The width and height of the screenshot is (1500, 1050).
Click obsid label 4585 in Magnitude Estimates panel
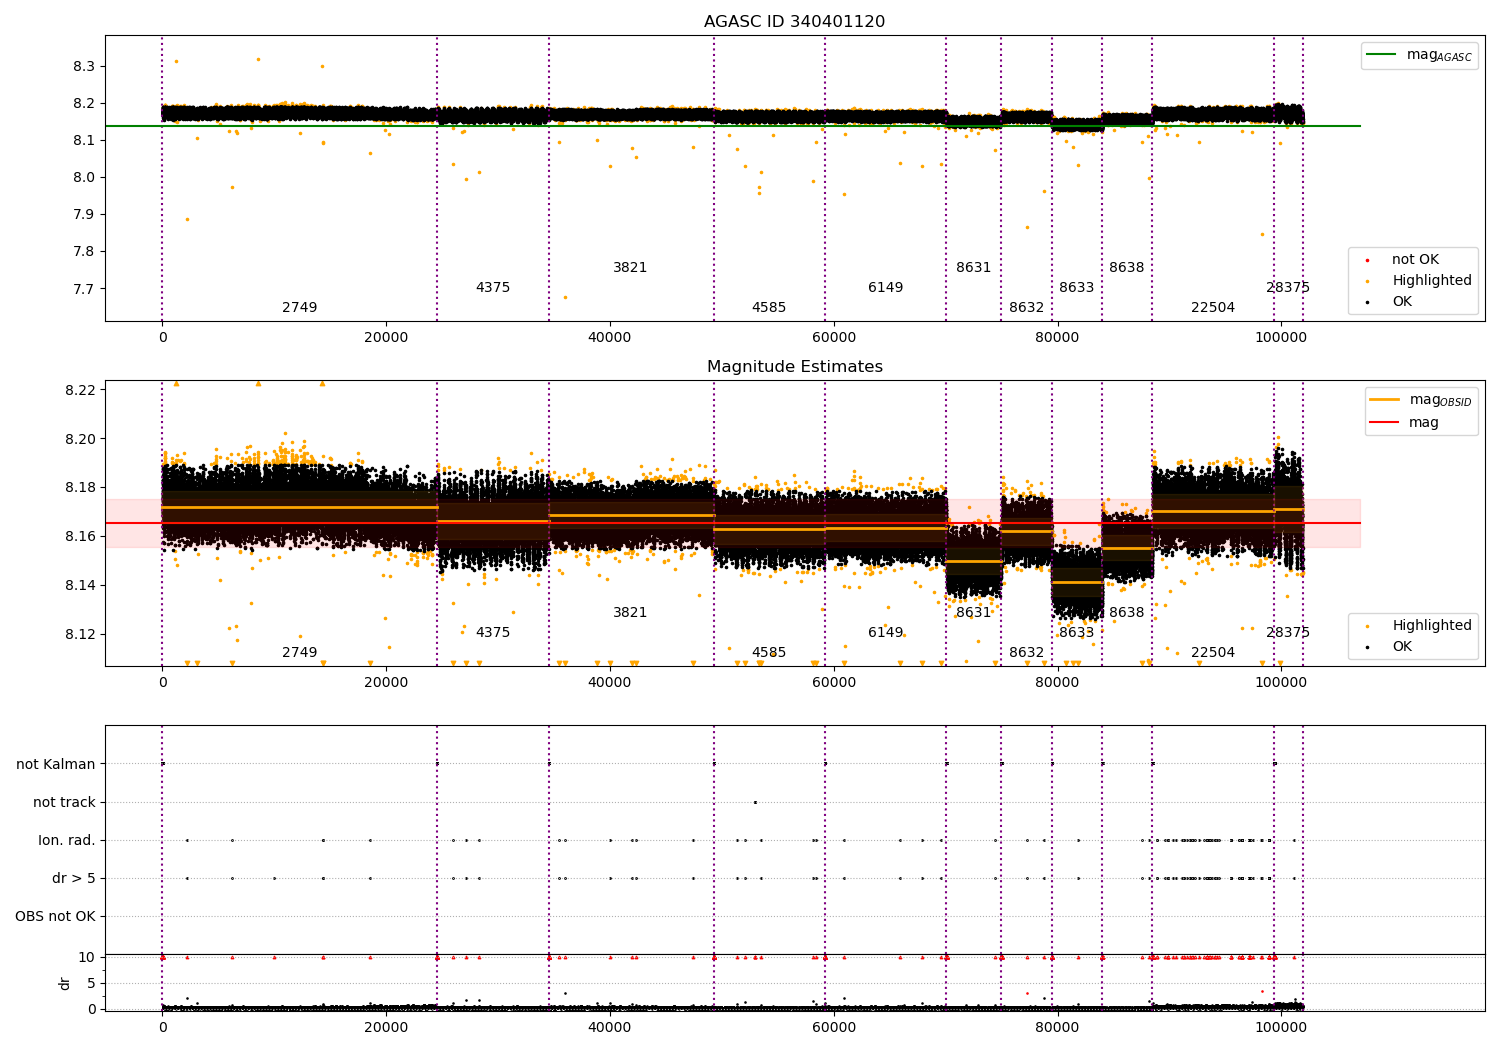pyautogui.click(x=769, y=653)
